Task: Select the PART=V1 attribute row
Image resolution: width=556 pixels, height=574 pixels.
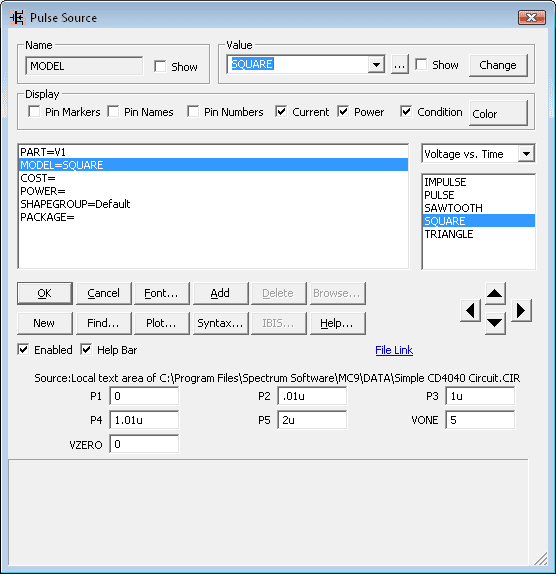Action: click(x=213, y=152)
